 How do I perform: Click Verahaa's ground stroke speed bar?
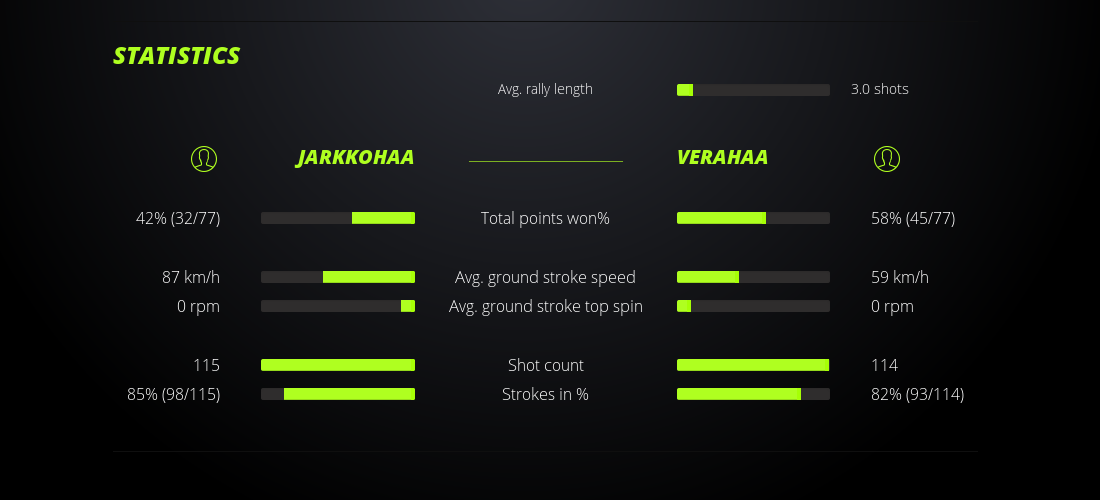pos(753,277)
